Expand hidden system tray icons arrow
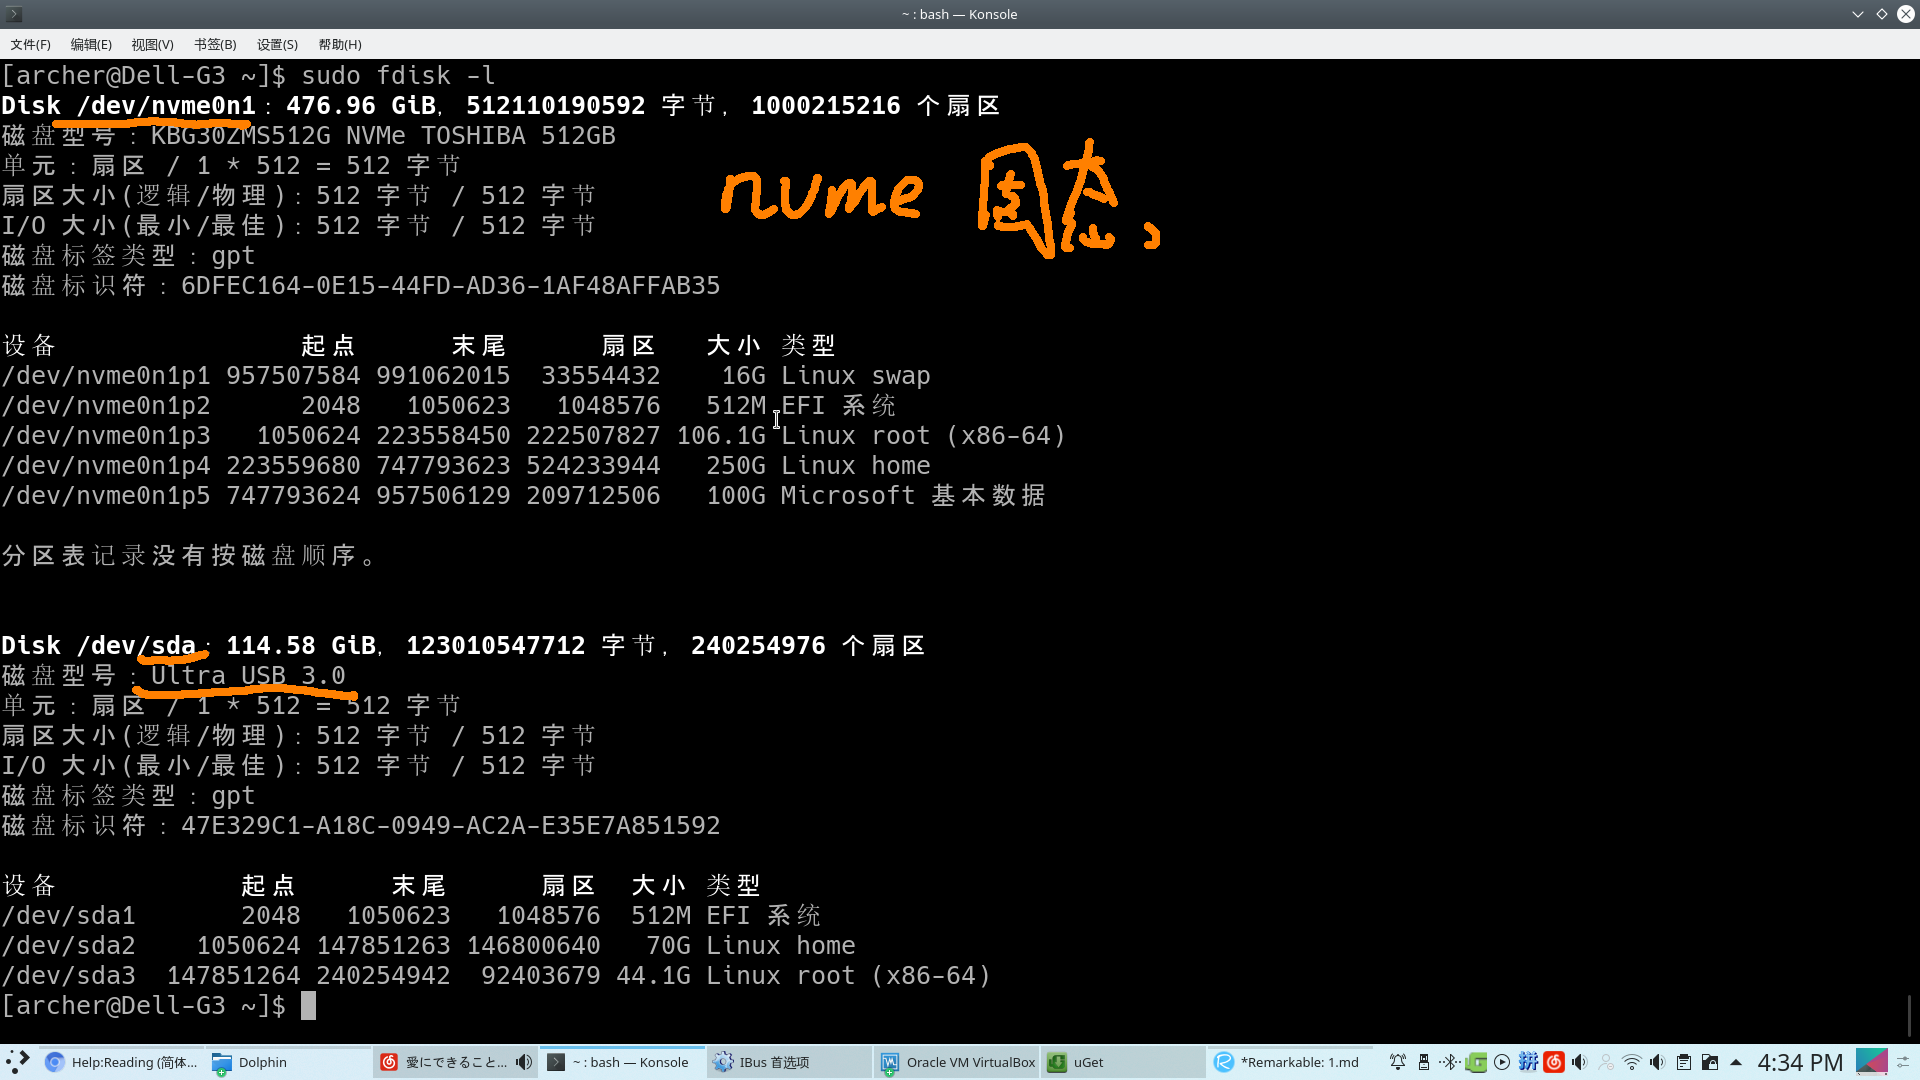Viewport: 1920px width, 1080px height. click(x=1736, y=1062)
